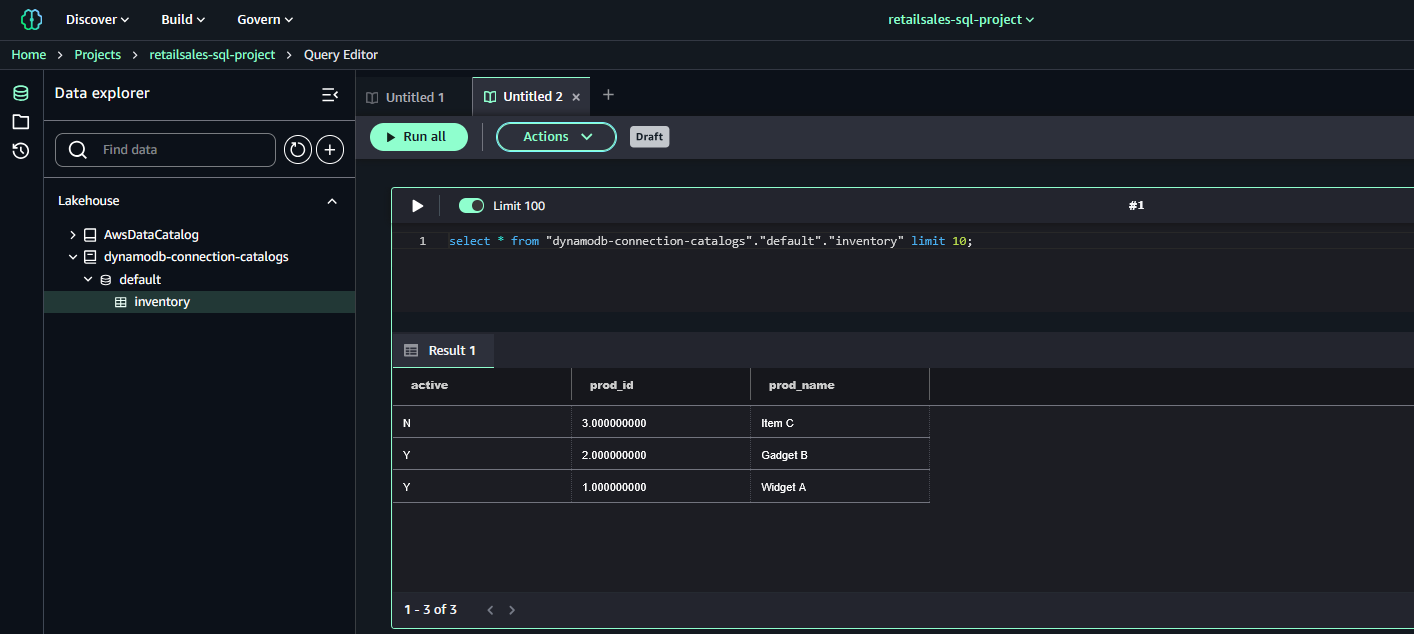
Task: Open the Files folder sidebar icon
Action: (x=20, y=122)
